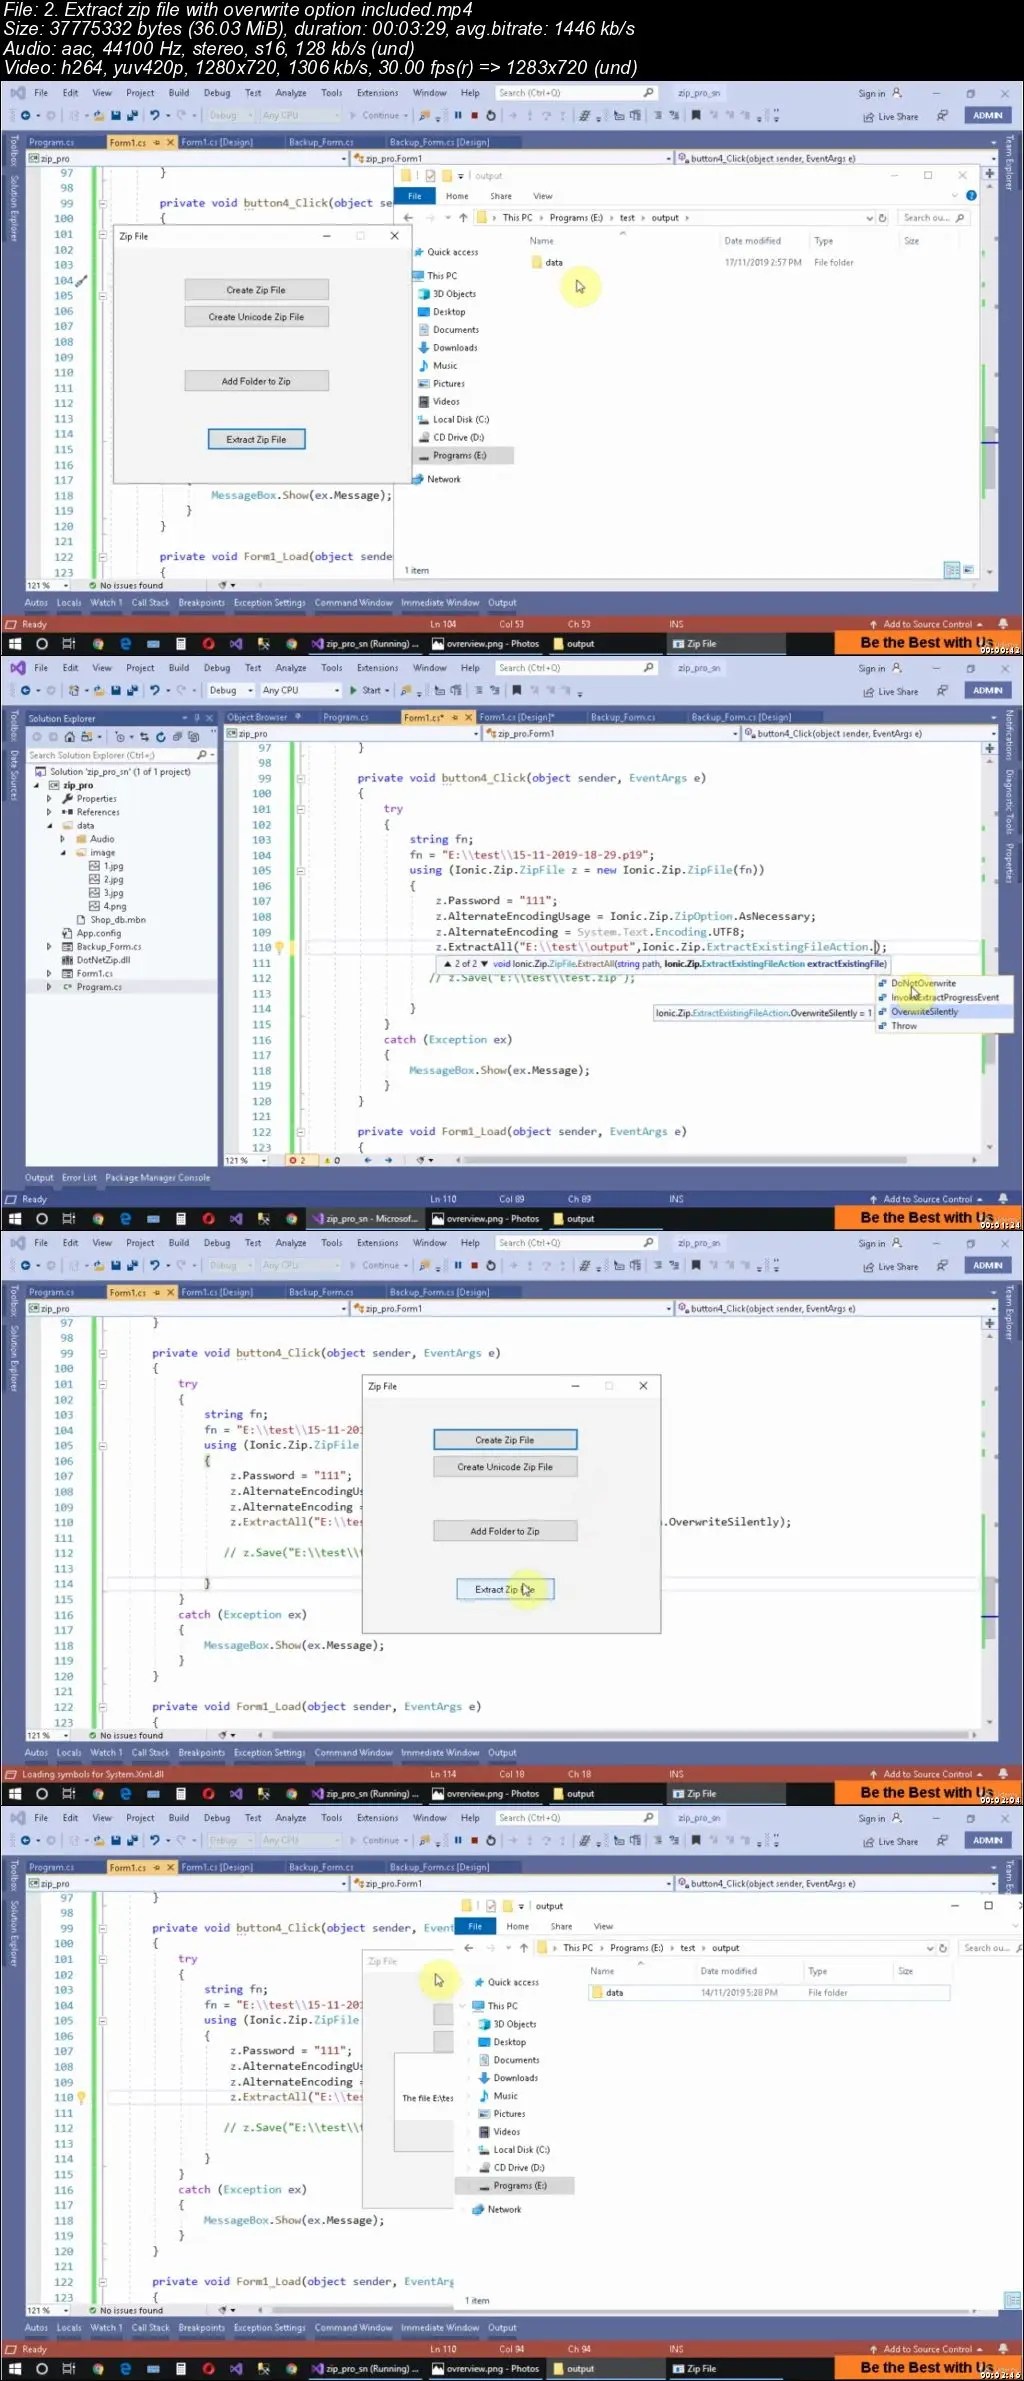Open the dropdown arrow next to Start
The width and height of the screenshot is (1024, 2381).
tap(388, 690)
